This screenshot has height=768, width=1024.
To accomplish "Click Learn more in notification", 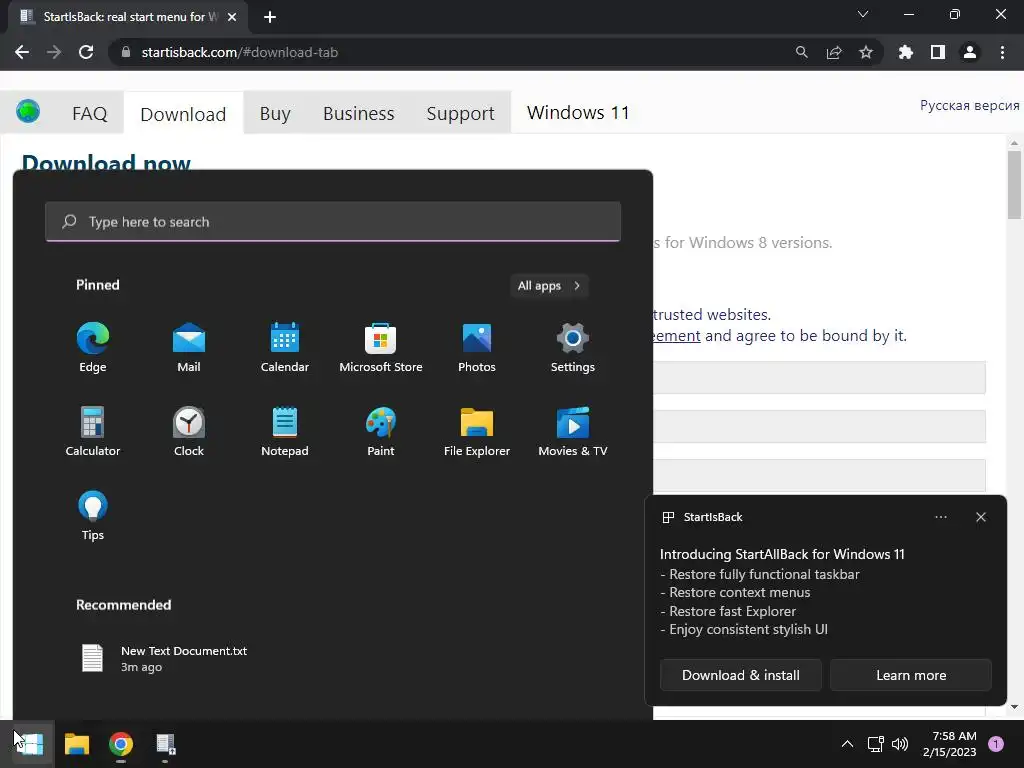I will [911, 675].
